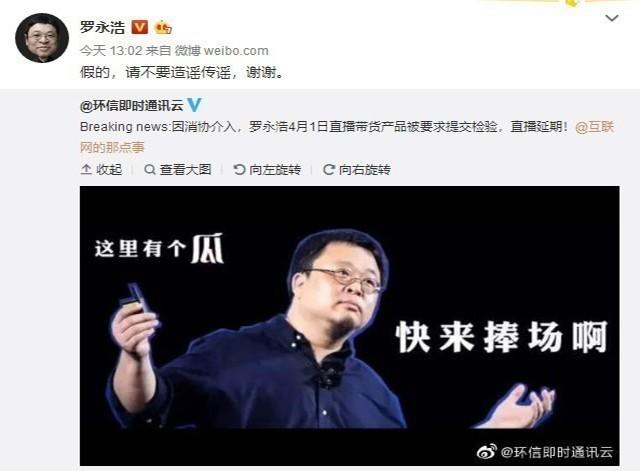Screen dimensions: 640x471
Task: Expand the post options chevron
Action: tap(611, 18)
